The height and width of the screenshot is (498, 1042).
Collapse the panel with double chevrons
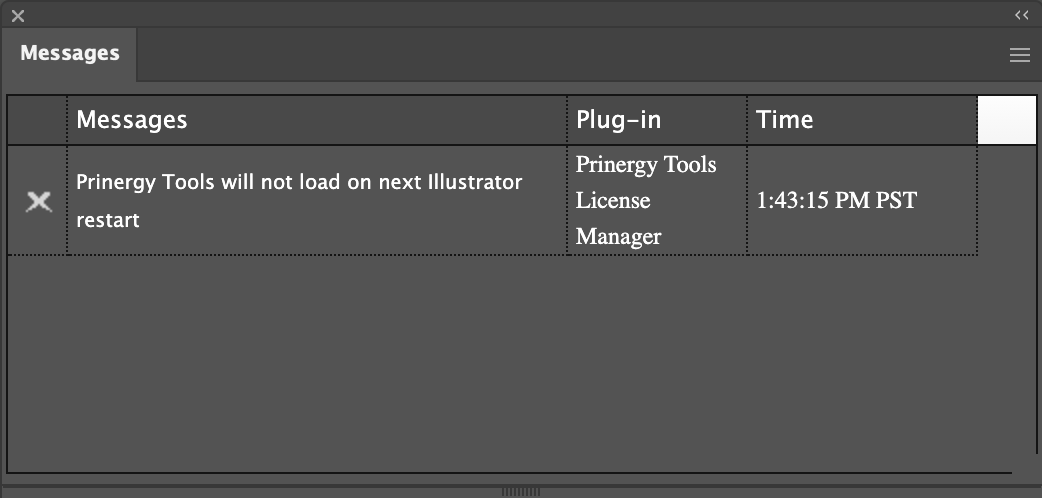(x=1021, y=15)
